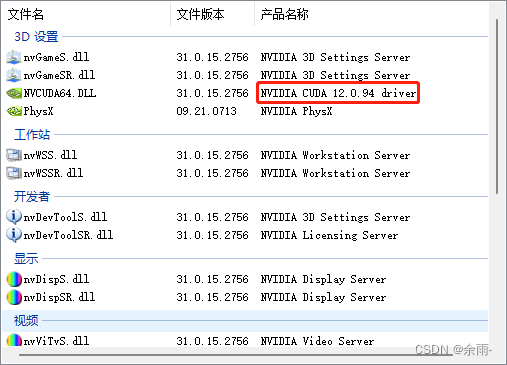Click the nvGameSR.dll file icon
The width and height of the screenshot is (507, 365).
[x=14, y=75]
